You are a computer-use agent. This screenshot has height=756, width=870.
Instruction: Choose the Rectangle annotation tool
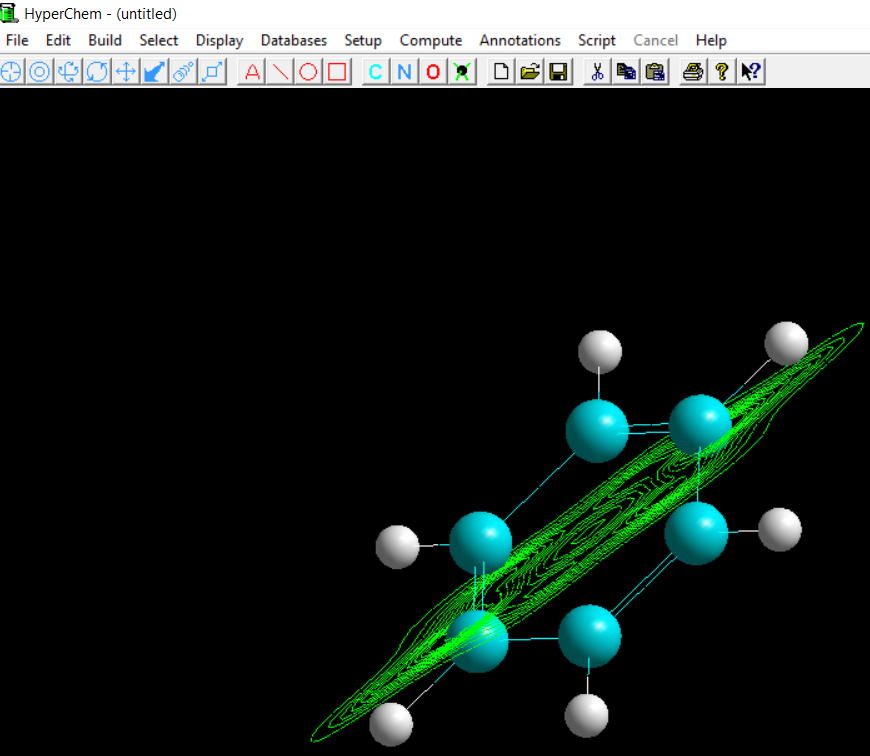(337, 72)
